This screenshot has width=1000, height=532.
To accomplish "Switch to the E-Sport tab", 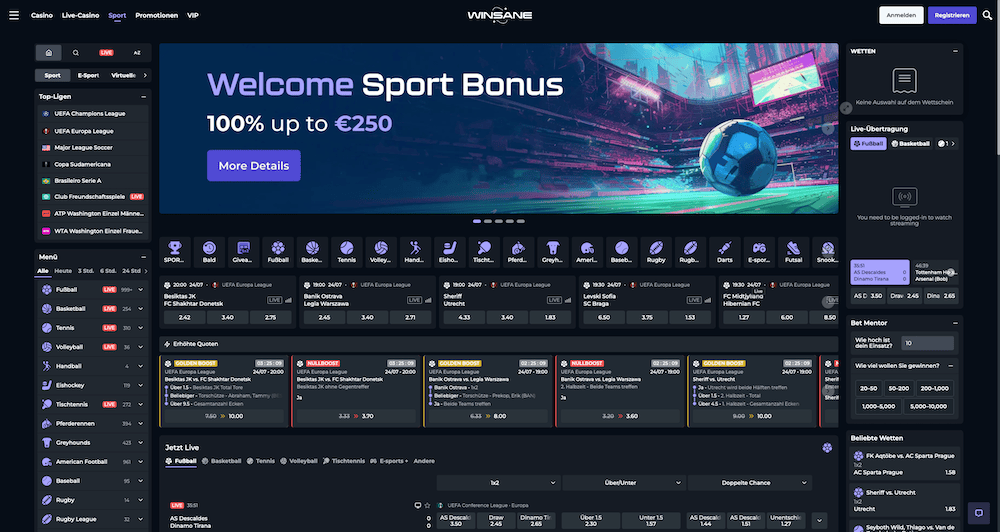I will pos(88,75).
